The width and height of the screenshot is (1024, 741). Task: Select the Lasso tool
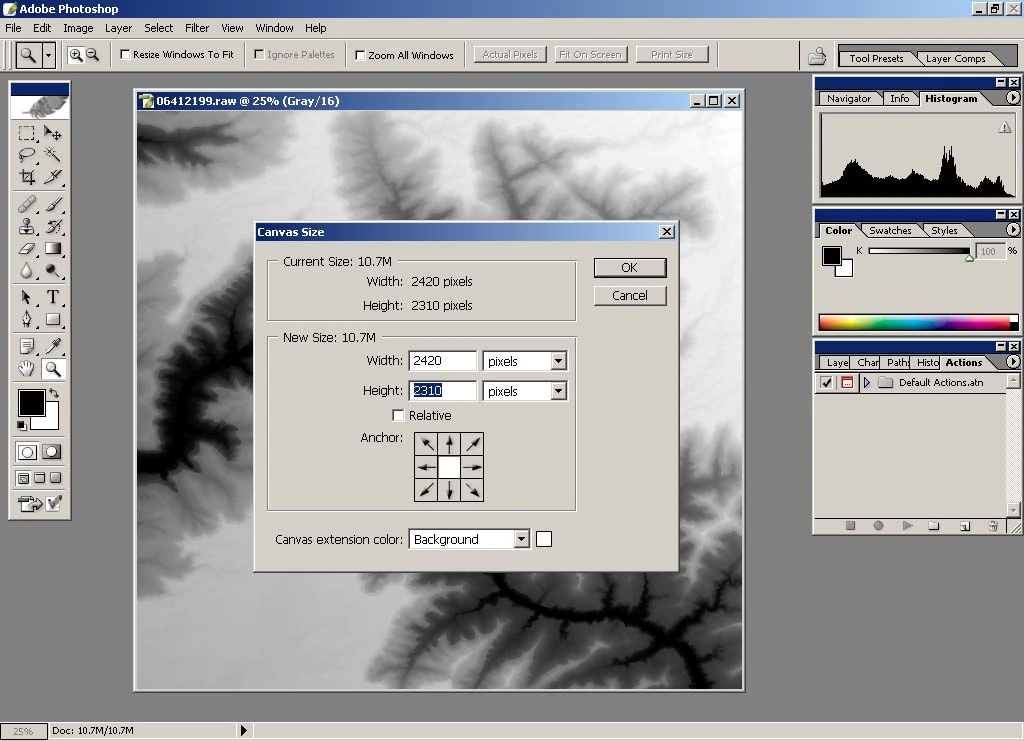pos(27,155)
